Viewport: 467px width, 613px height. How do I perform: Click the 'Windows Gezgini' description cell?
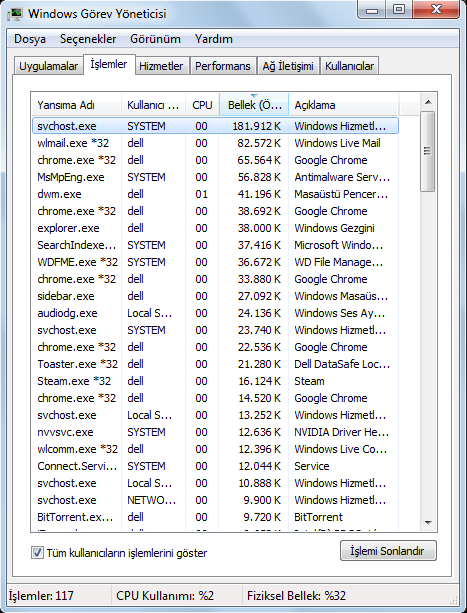tap(335, 228)
